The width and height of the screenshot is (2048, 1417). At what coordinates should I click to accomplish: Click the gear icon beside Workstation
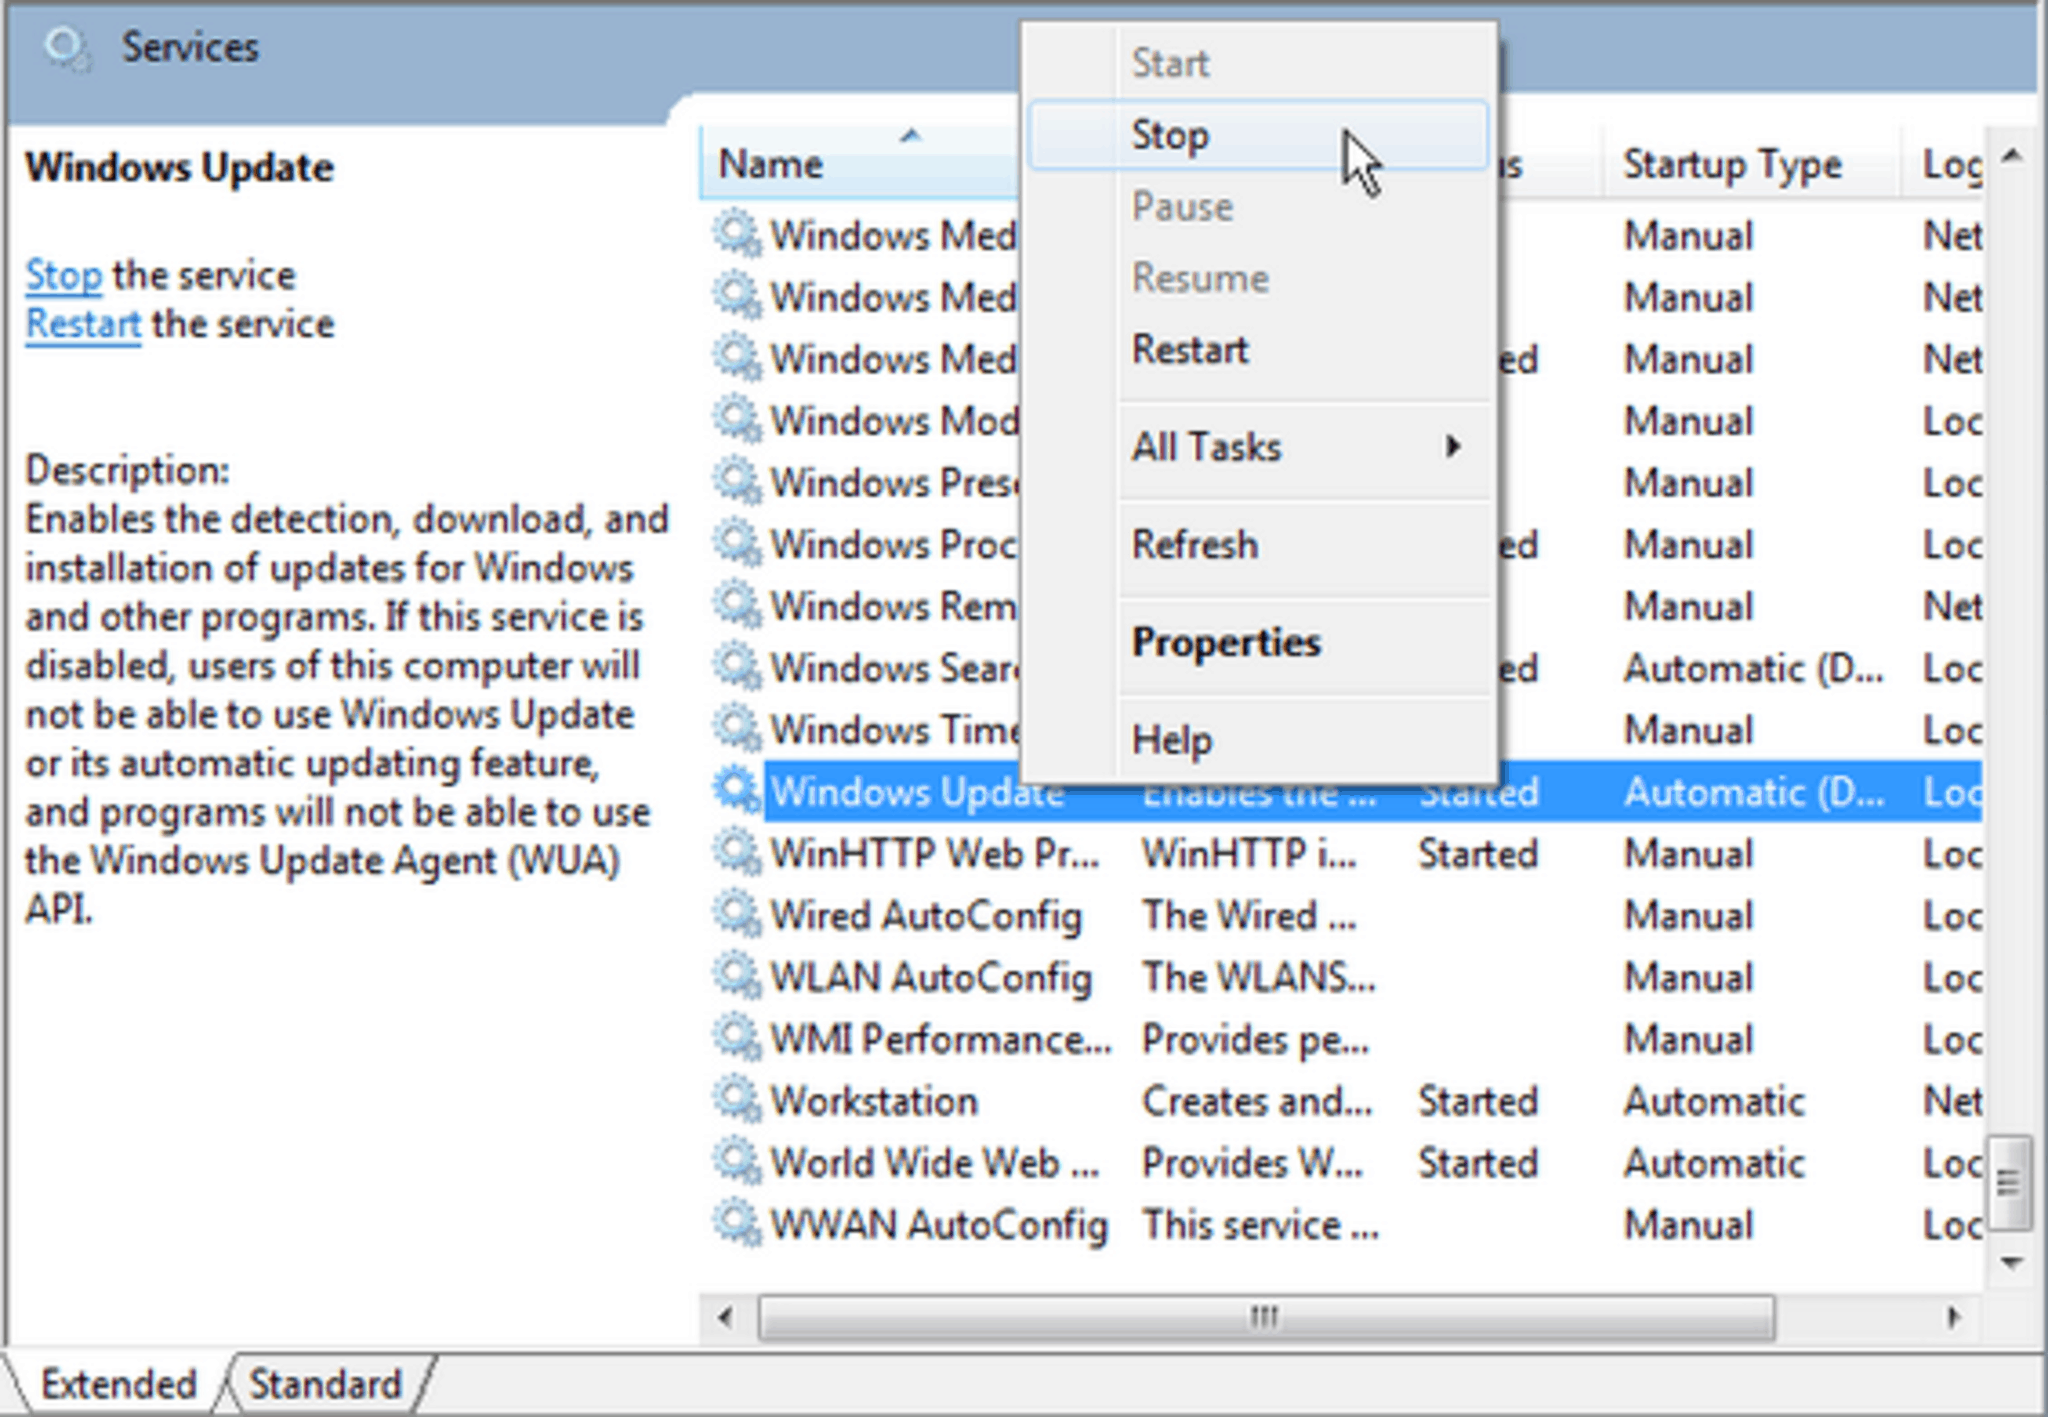[737, 1101]
